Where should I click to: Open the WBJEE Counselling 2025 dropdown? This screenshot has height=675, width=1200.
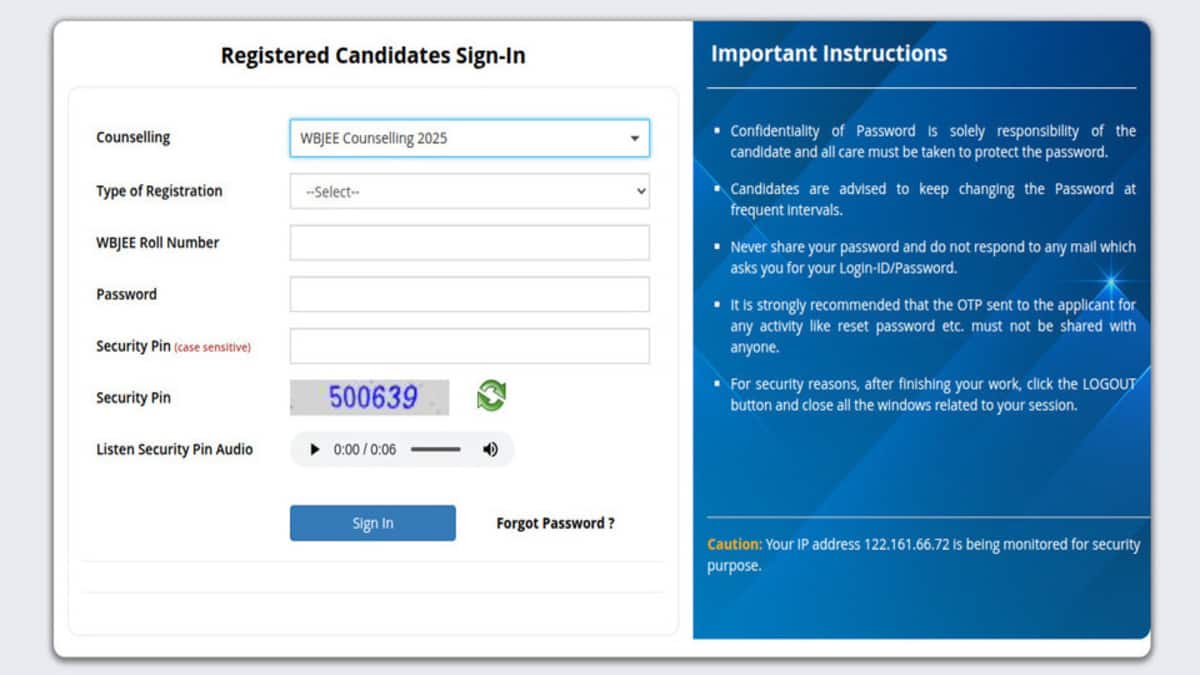point(469,138)
